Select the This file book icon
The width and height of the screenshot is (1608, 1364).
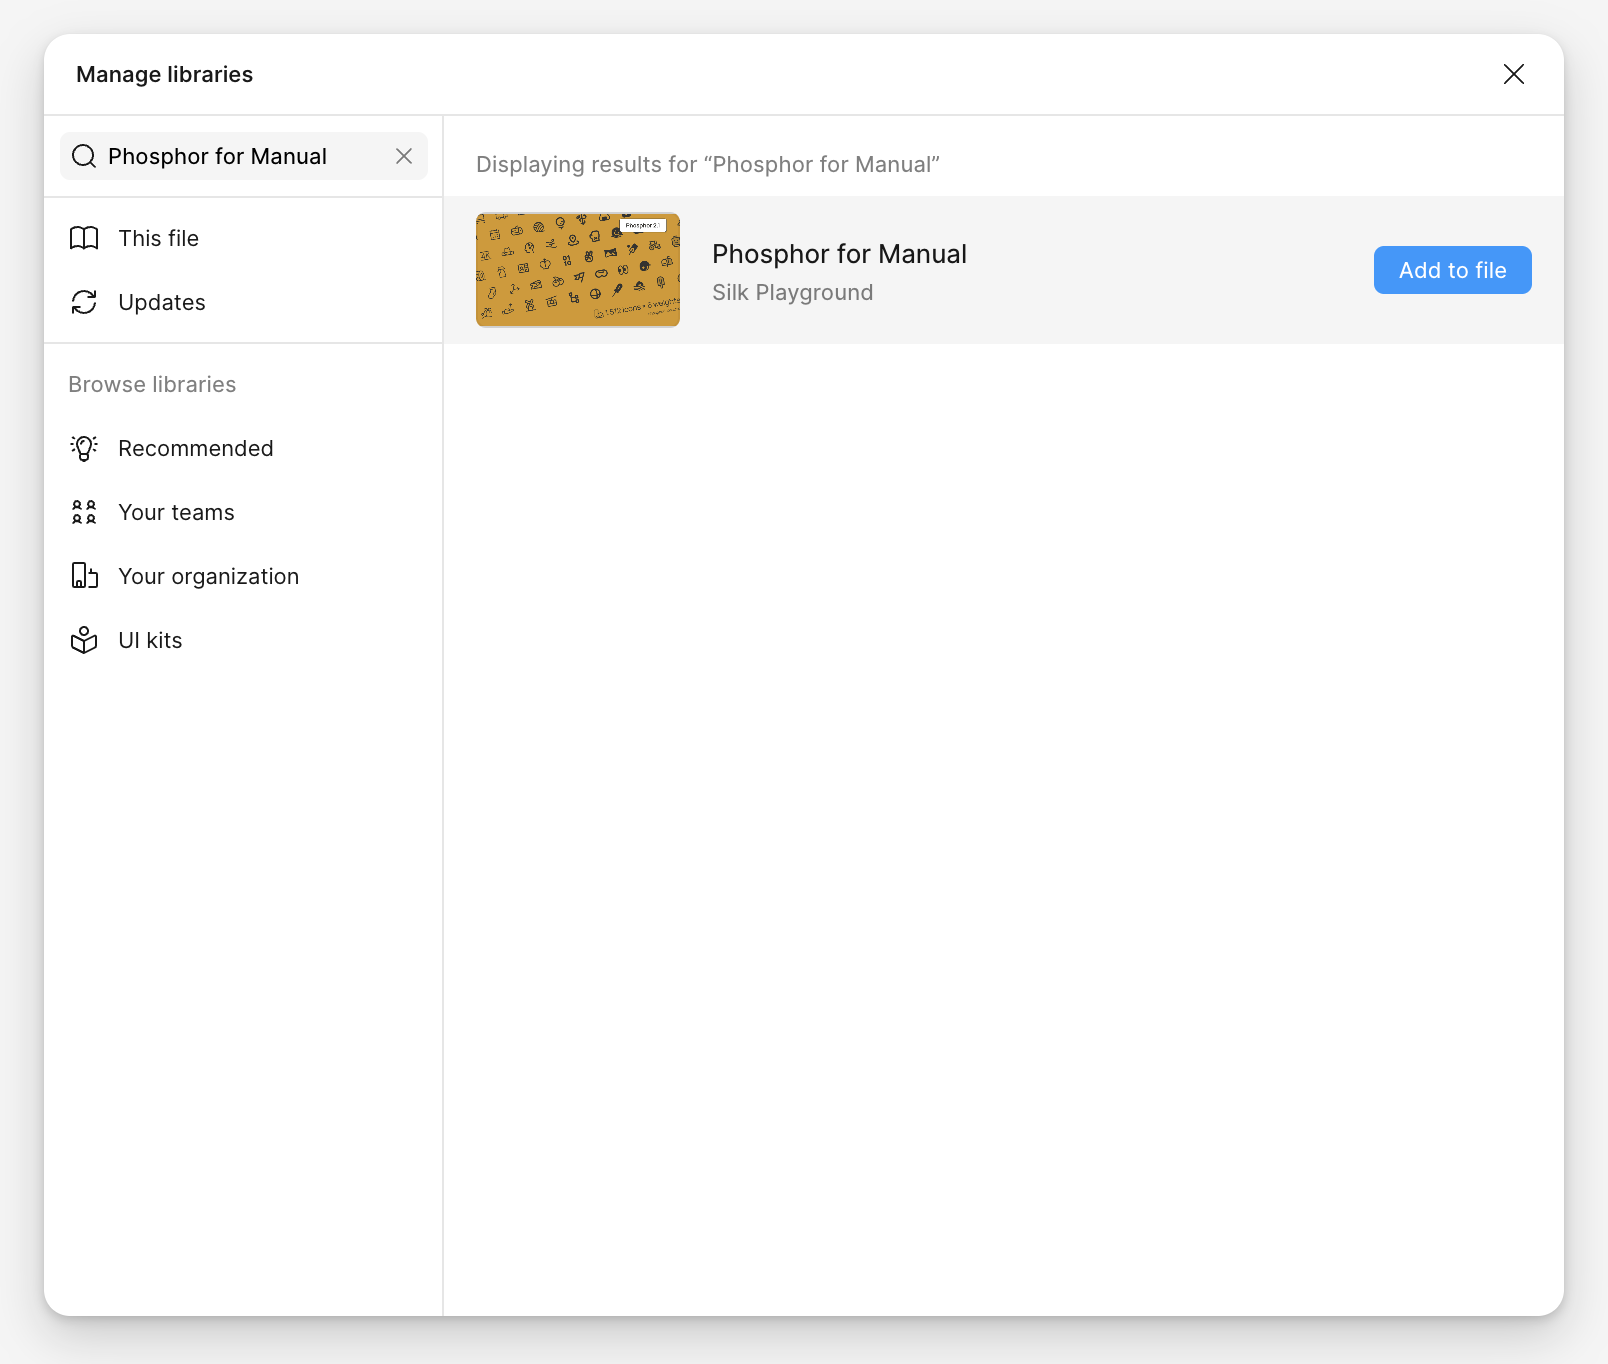click(84, 238)
